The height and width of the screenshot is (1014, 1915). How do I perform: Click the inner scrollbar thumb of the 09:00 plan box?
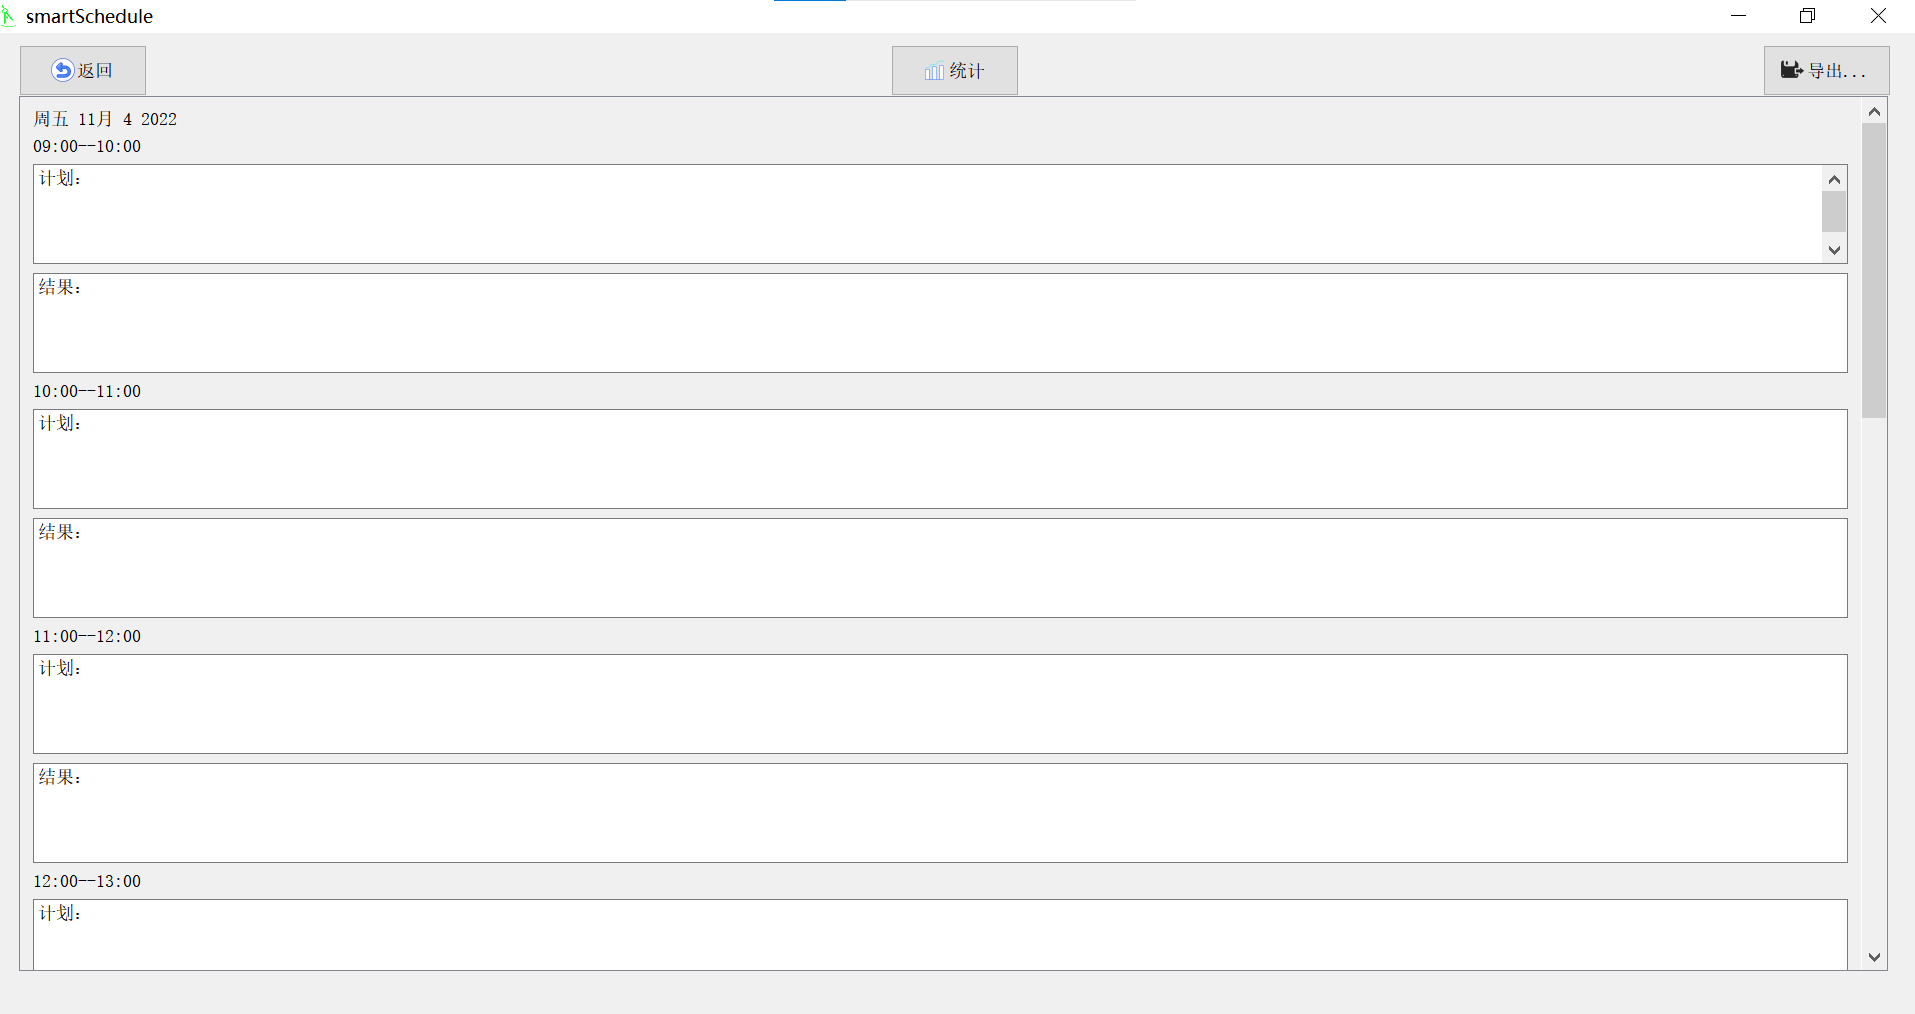pos(1833,212)
